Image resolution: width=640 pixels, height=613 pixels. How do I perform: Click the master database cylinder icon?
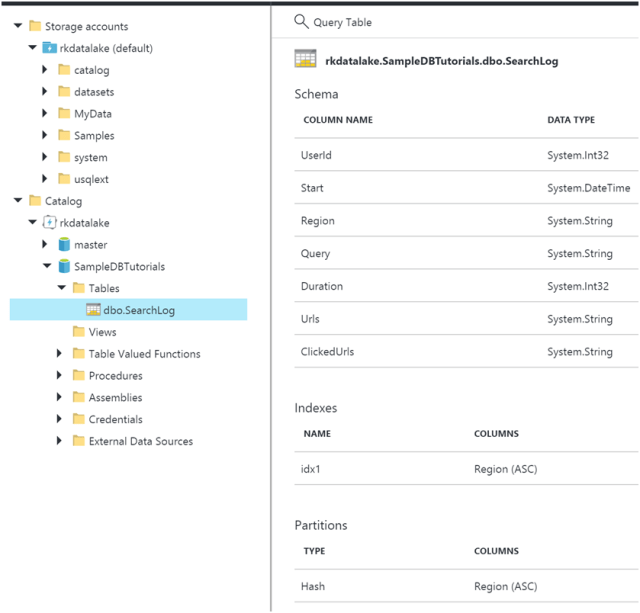point(64,244)
